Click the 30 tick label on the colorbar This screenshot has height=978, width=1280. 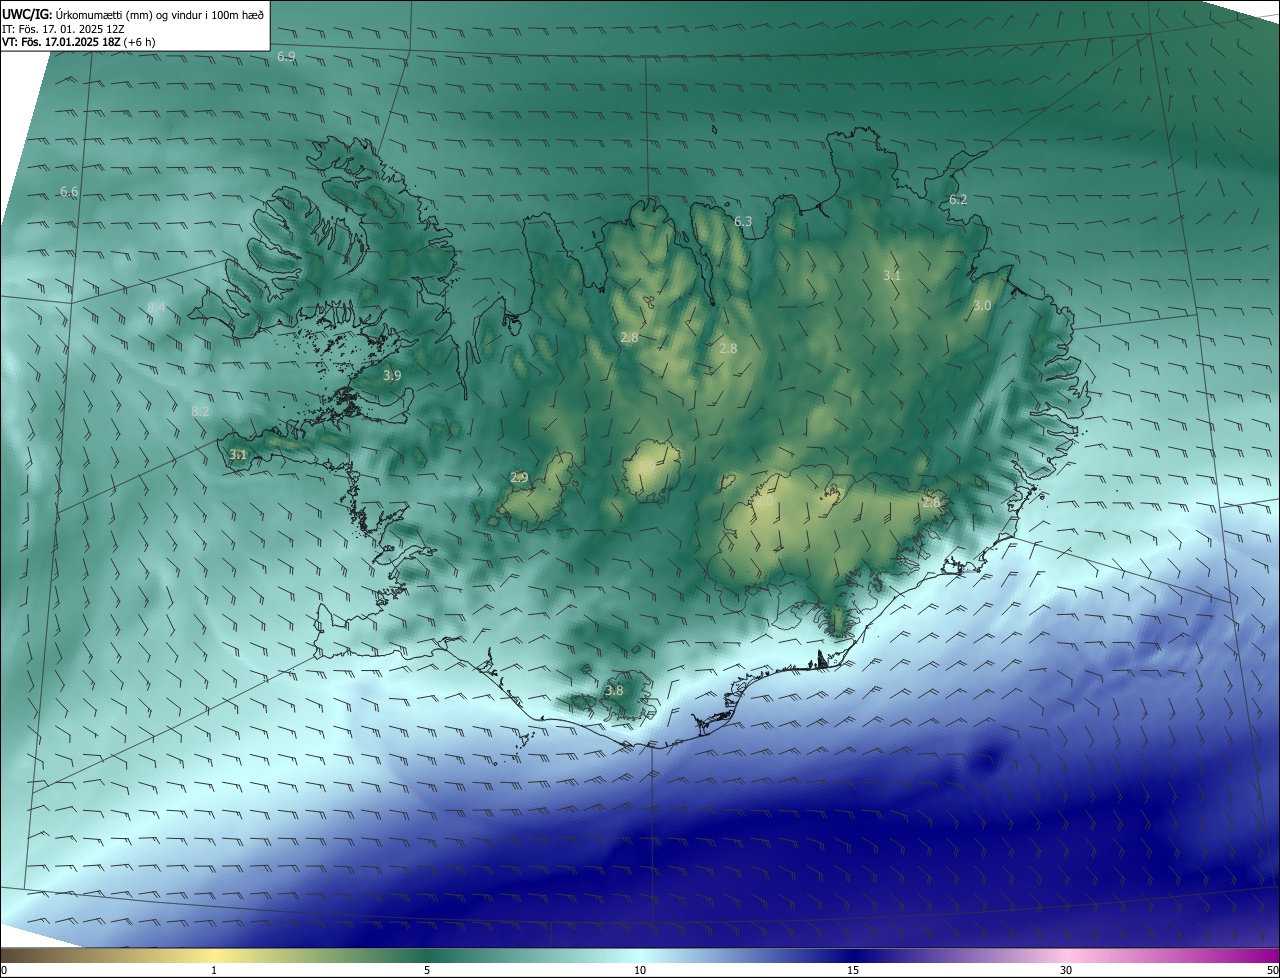pos(1066,970)
